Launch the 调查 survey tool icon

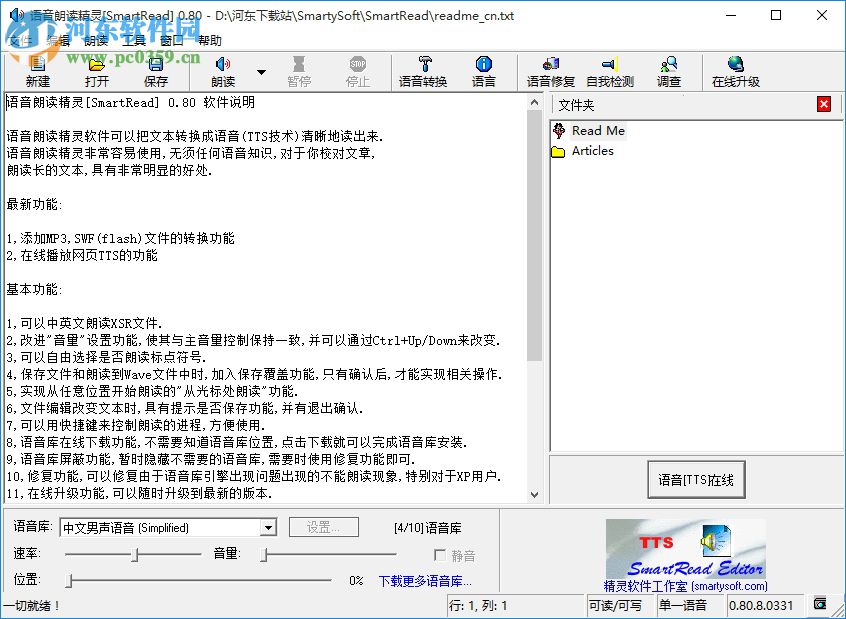pos(668,72)
